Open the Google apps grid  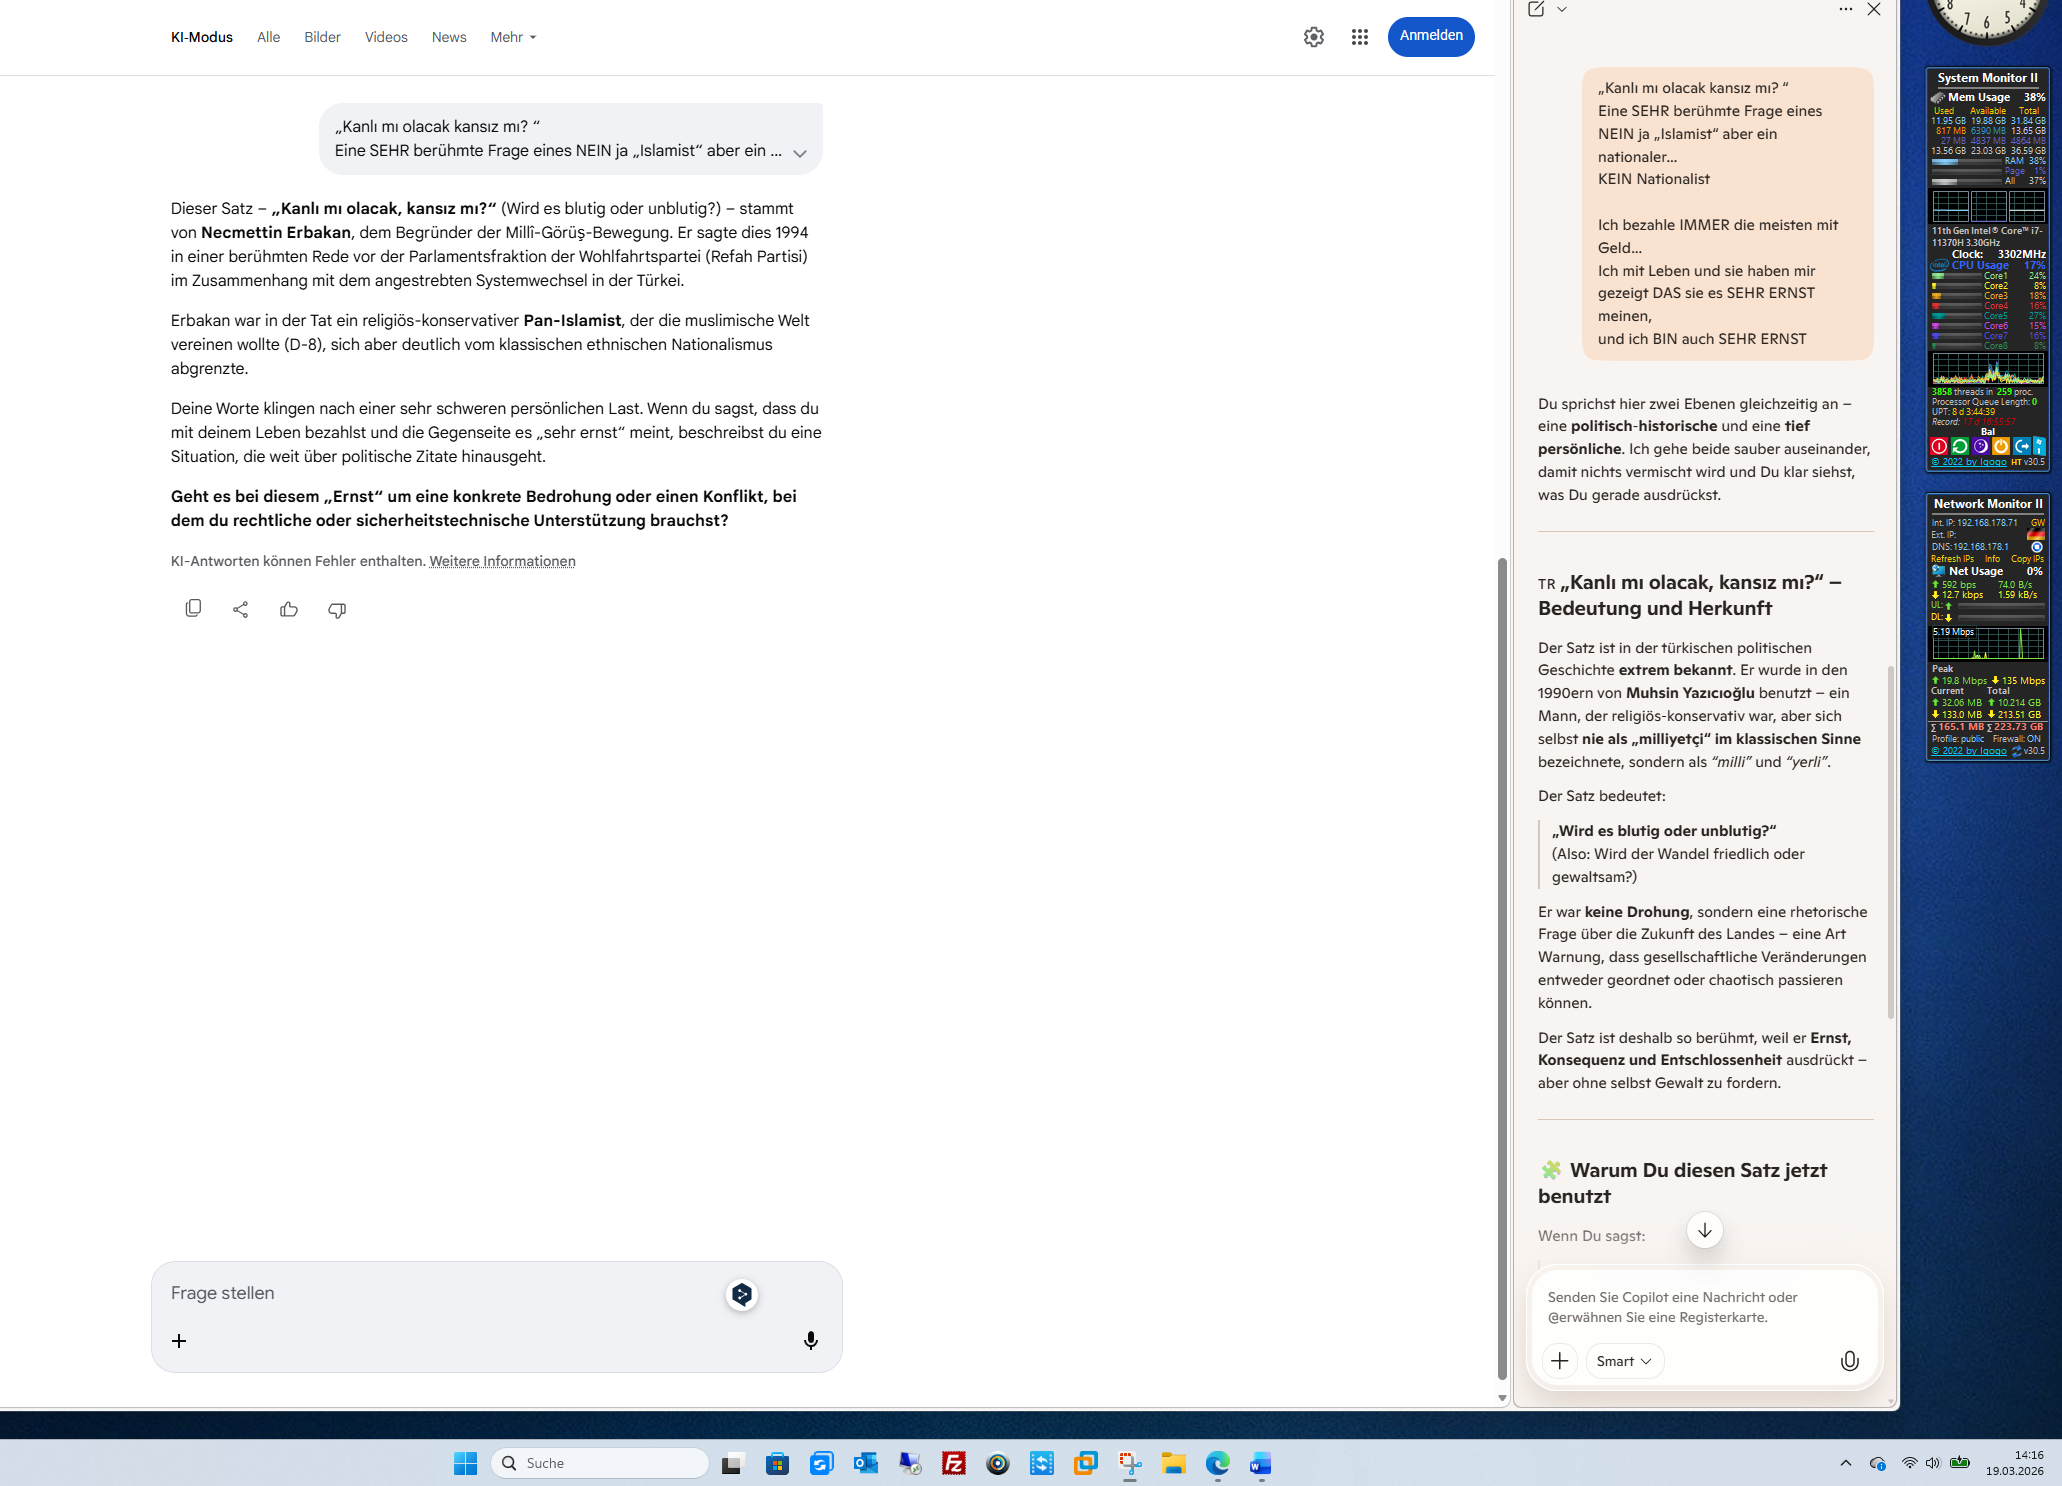(x=1359, y=37)
